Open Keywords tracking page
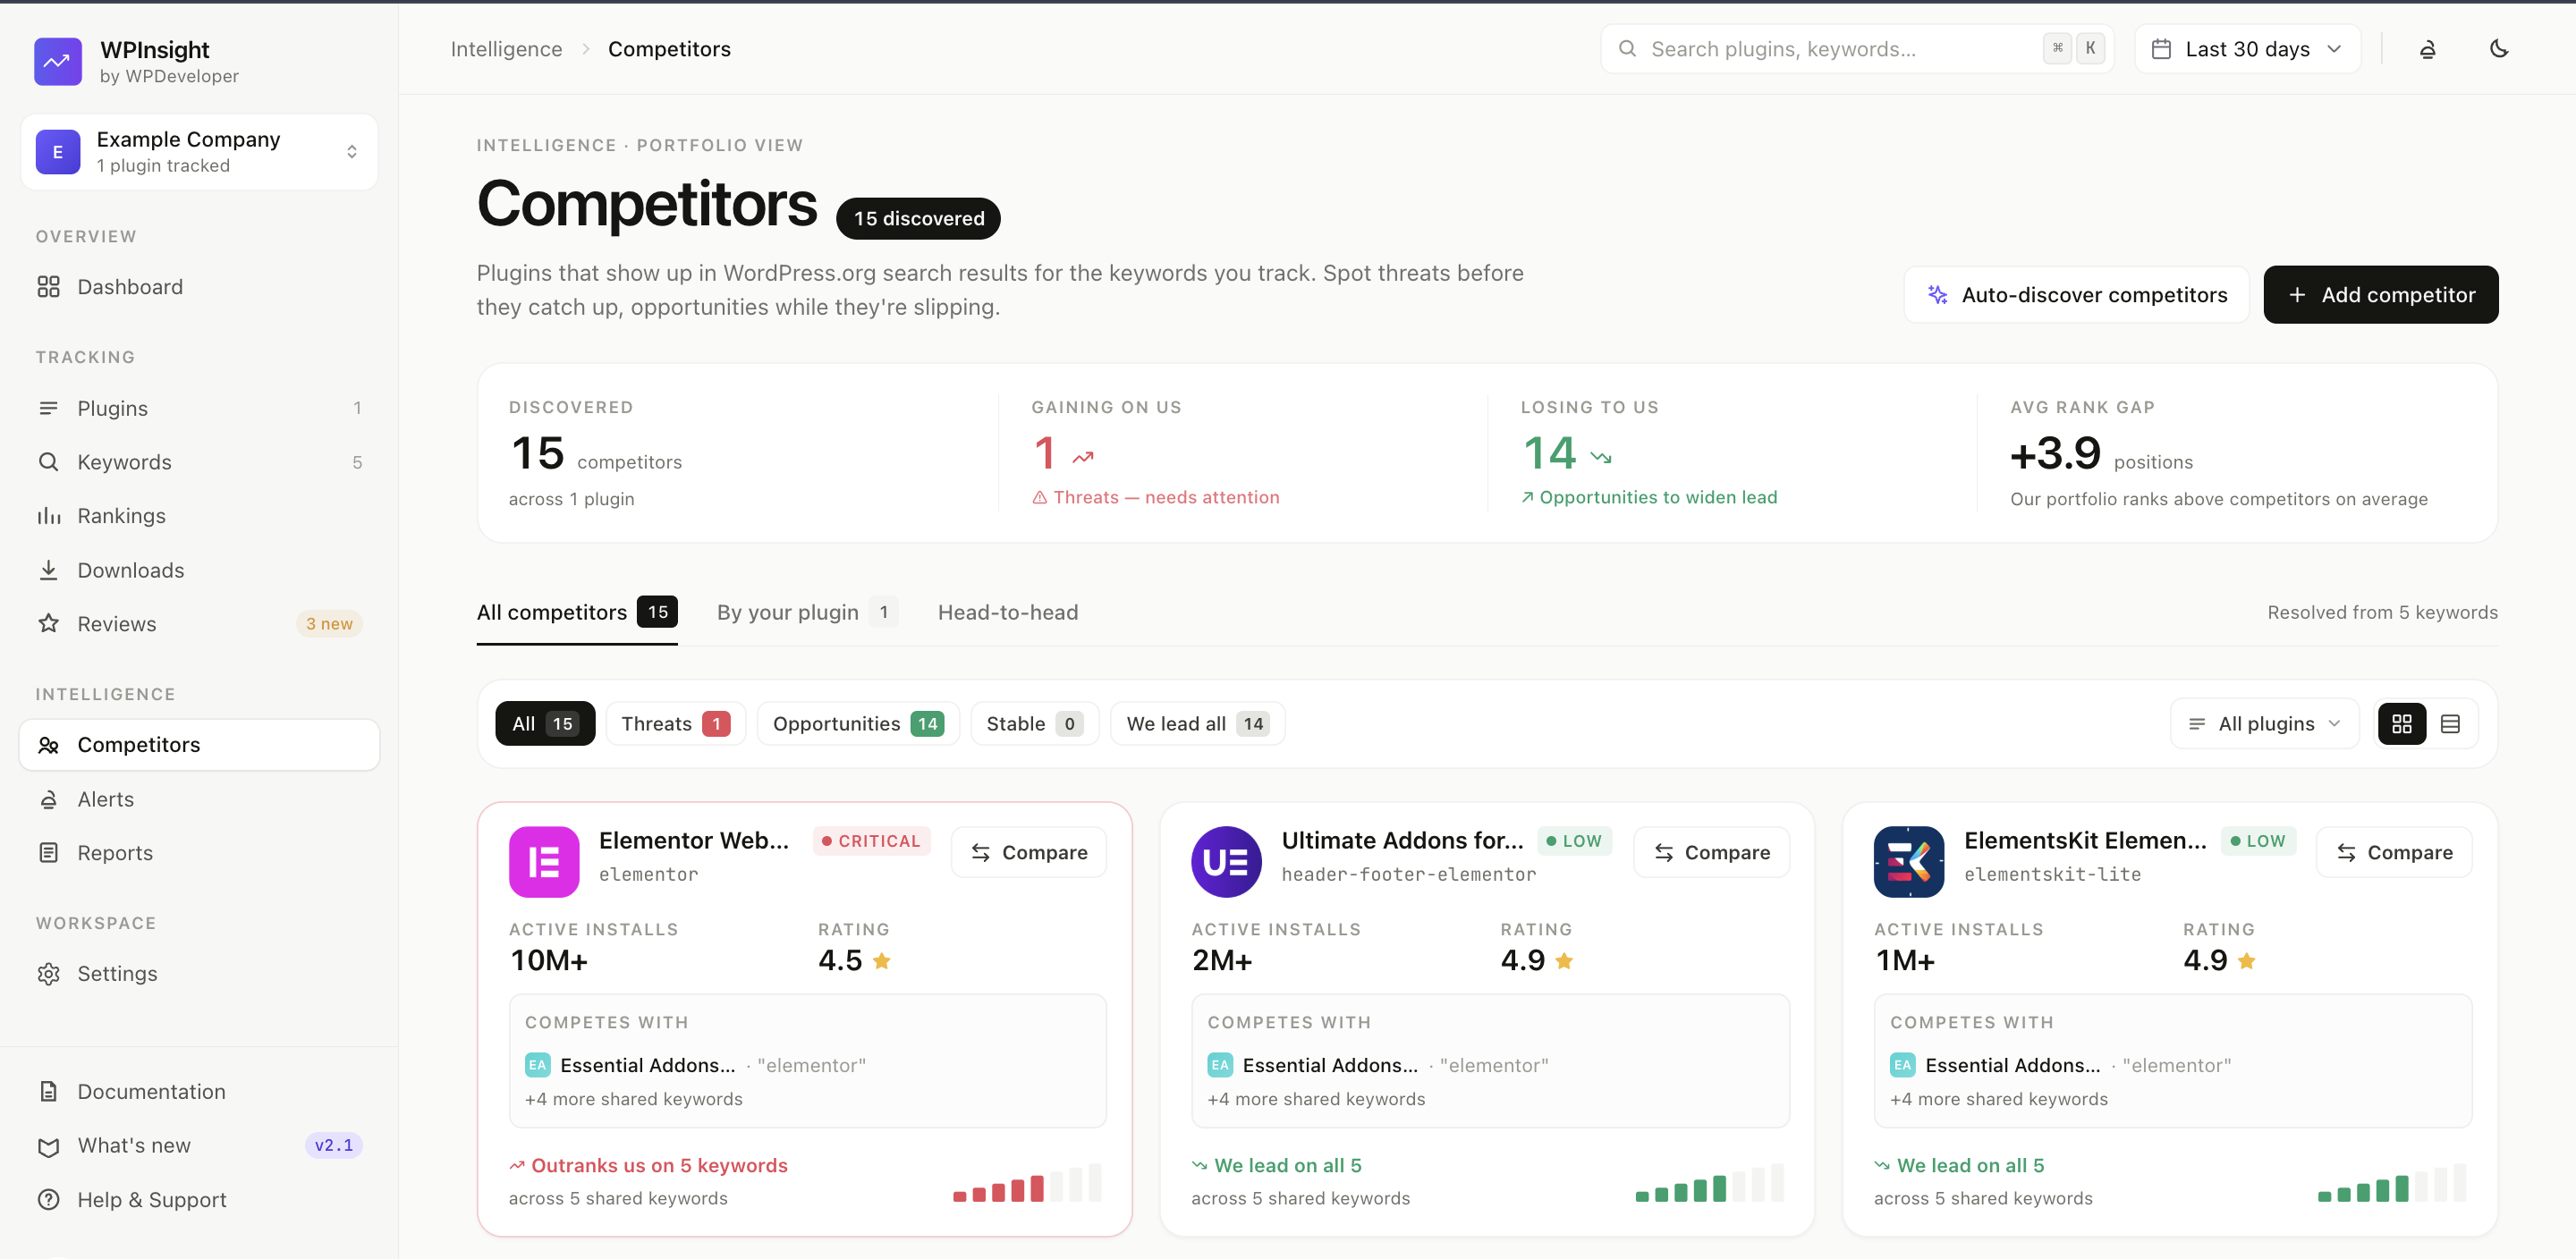 (x=199, y=462)
